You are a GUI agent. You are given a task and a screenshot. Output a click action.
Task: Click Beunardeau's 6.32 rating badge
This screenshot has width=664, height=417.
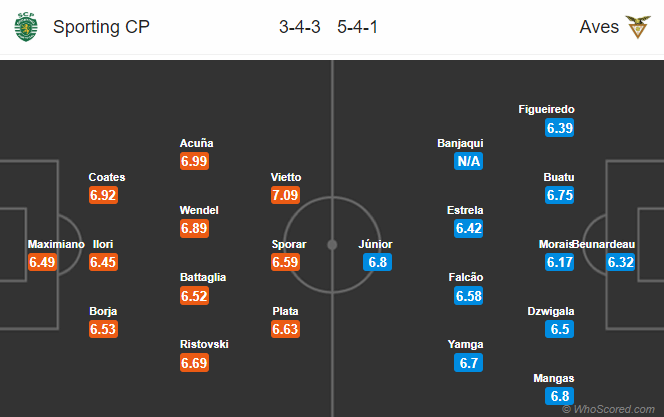pyautogui.click(x=621, y=262)
